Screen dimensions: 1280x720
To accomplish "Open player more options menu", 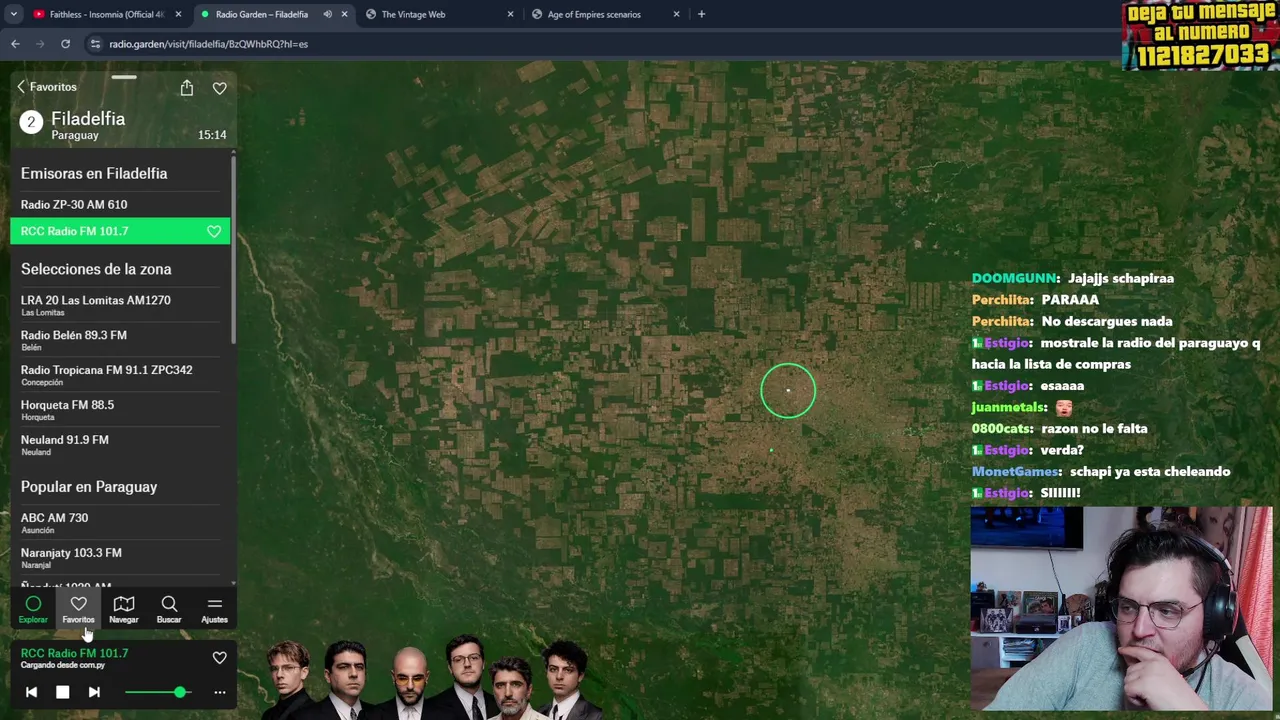I will (219, 692).
